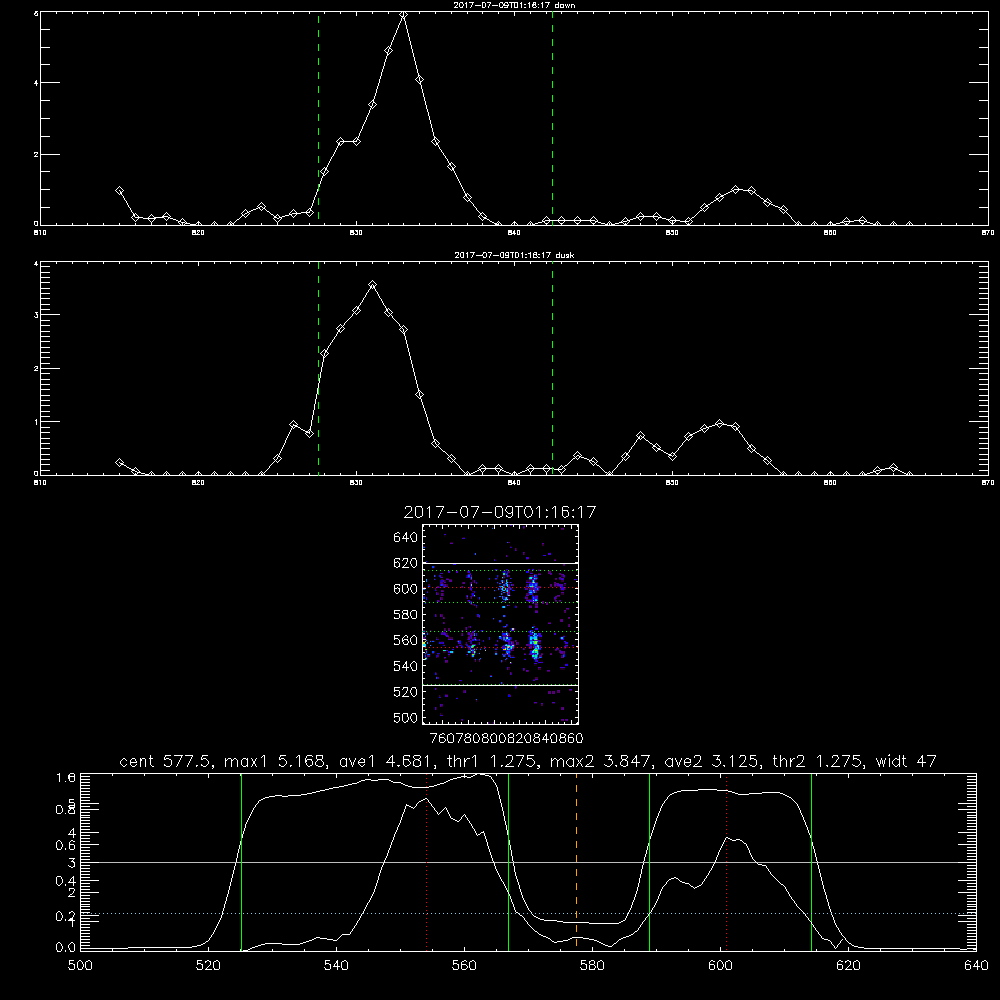Click the upper white line in the color image
This screenshot has height=1000, width=1000.
tap(500, 563)
